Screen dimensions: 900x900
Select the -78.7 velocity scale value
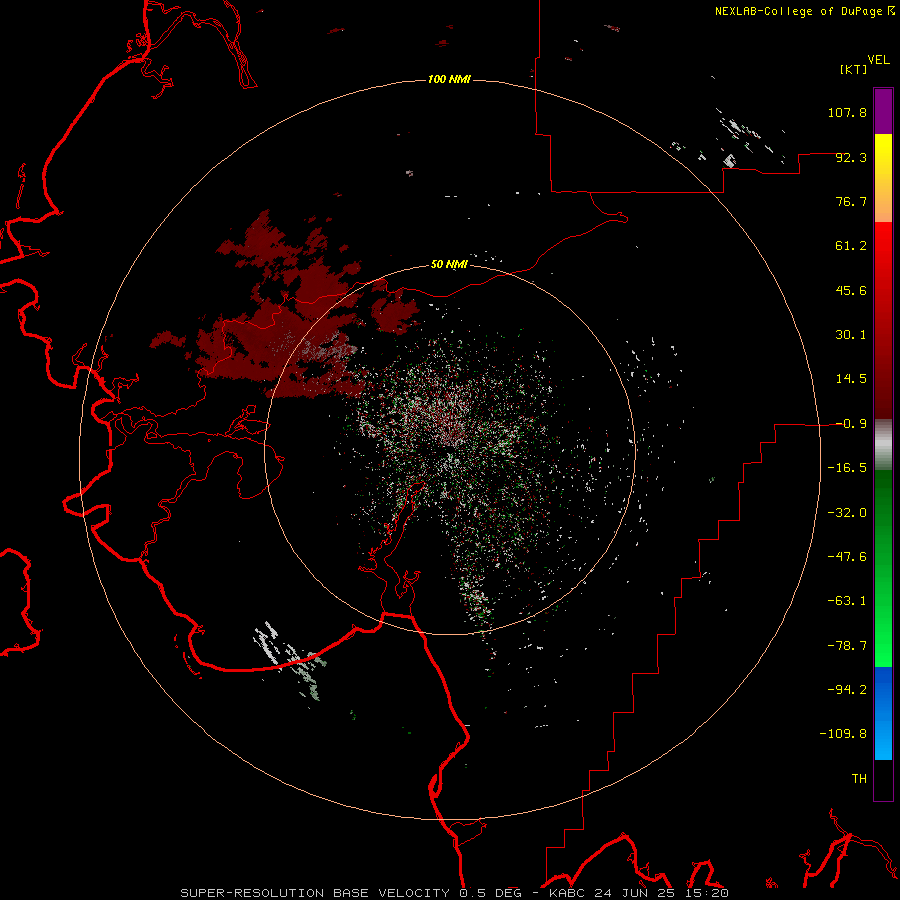[847, 646]
